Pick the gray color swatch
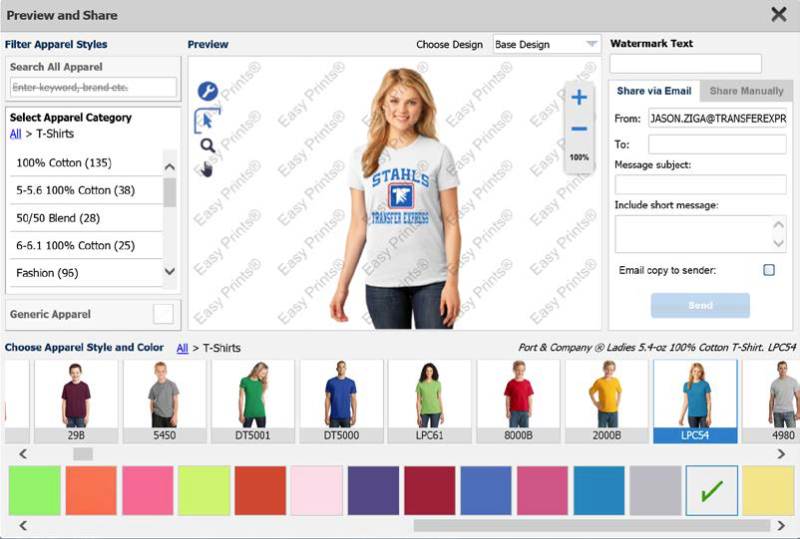 656,491
